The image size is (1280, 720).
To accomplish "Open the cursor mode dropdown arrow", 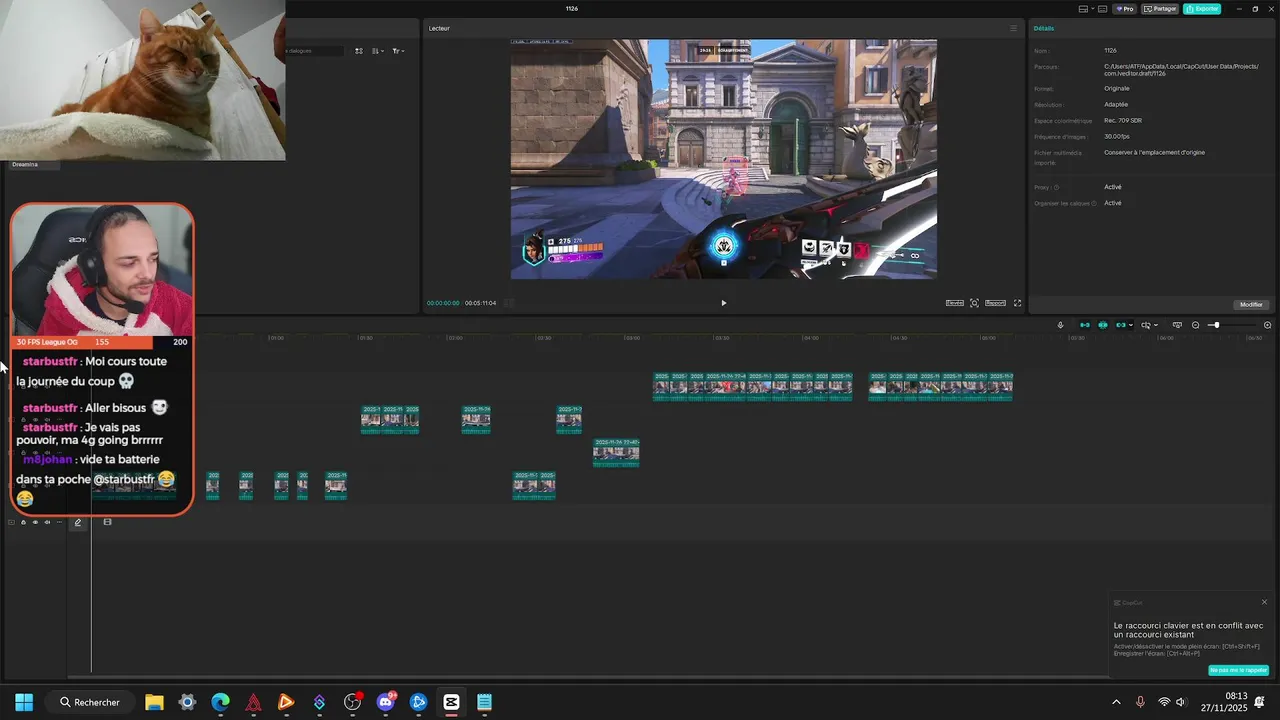I will 1156,325.
